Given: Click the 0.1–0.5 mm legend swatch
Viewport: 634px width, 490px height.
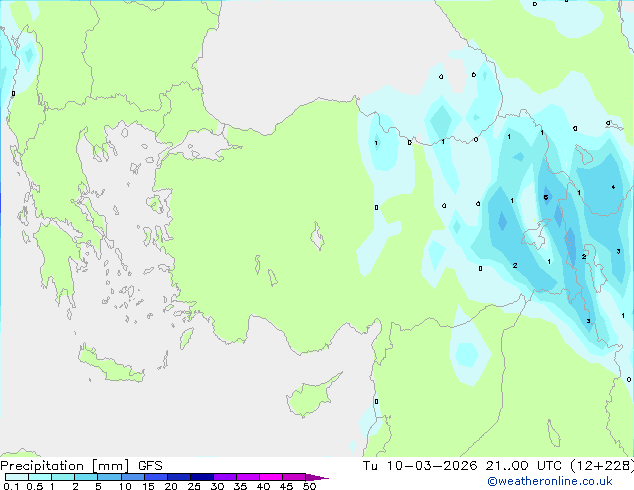Looking at the screenshot, I should click(17, 477).
